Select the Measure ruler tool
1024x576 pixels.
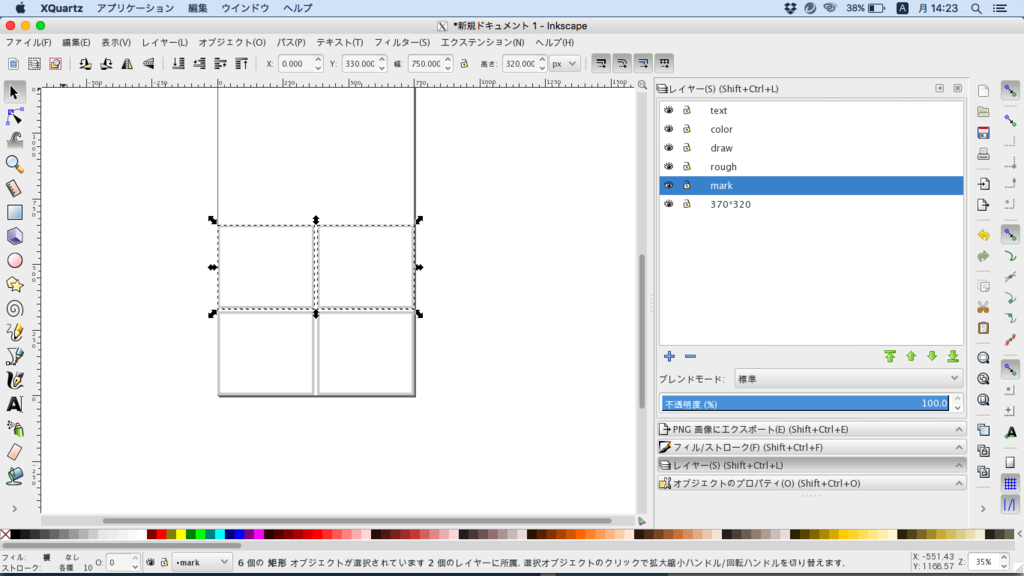pos(14,188)
